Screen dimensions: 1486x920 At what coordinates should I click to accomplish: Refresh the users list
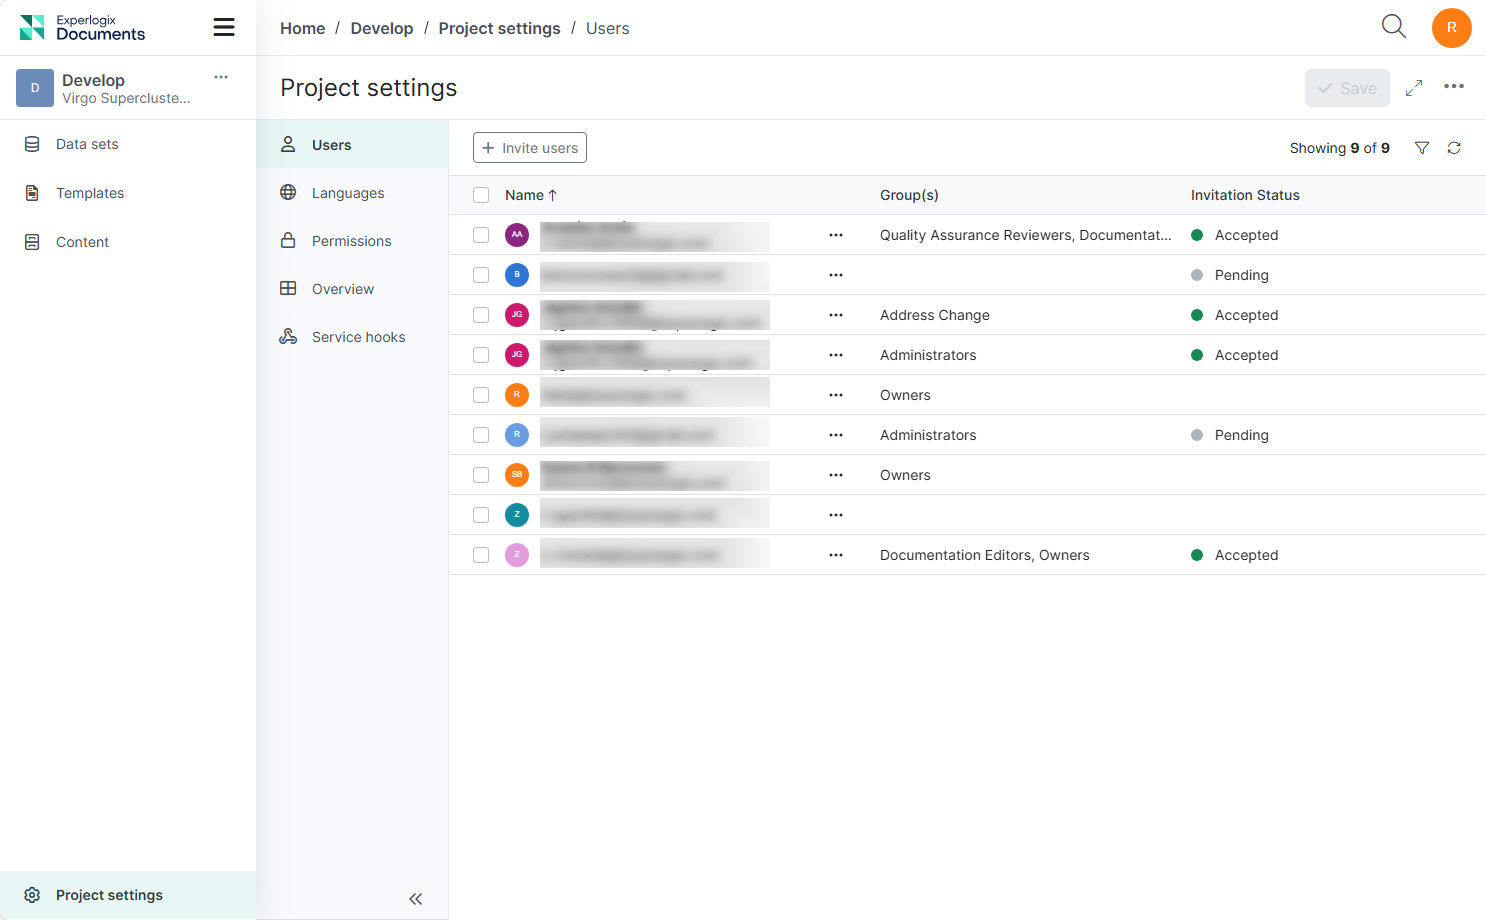(1454, 148)
